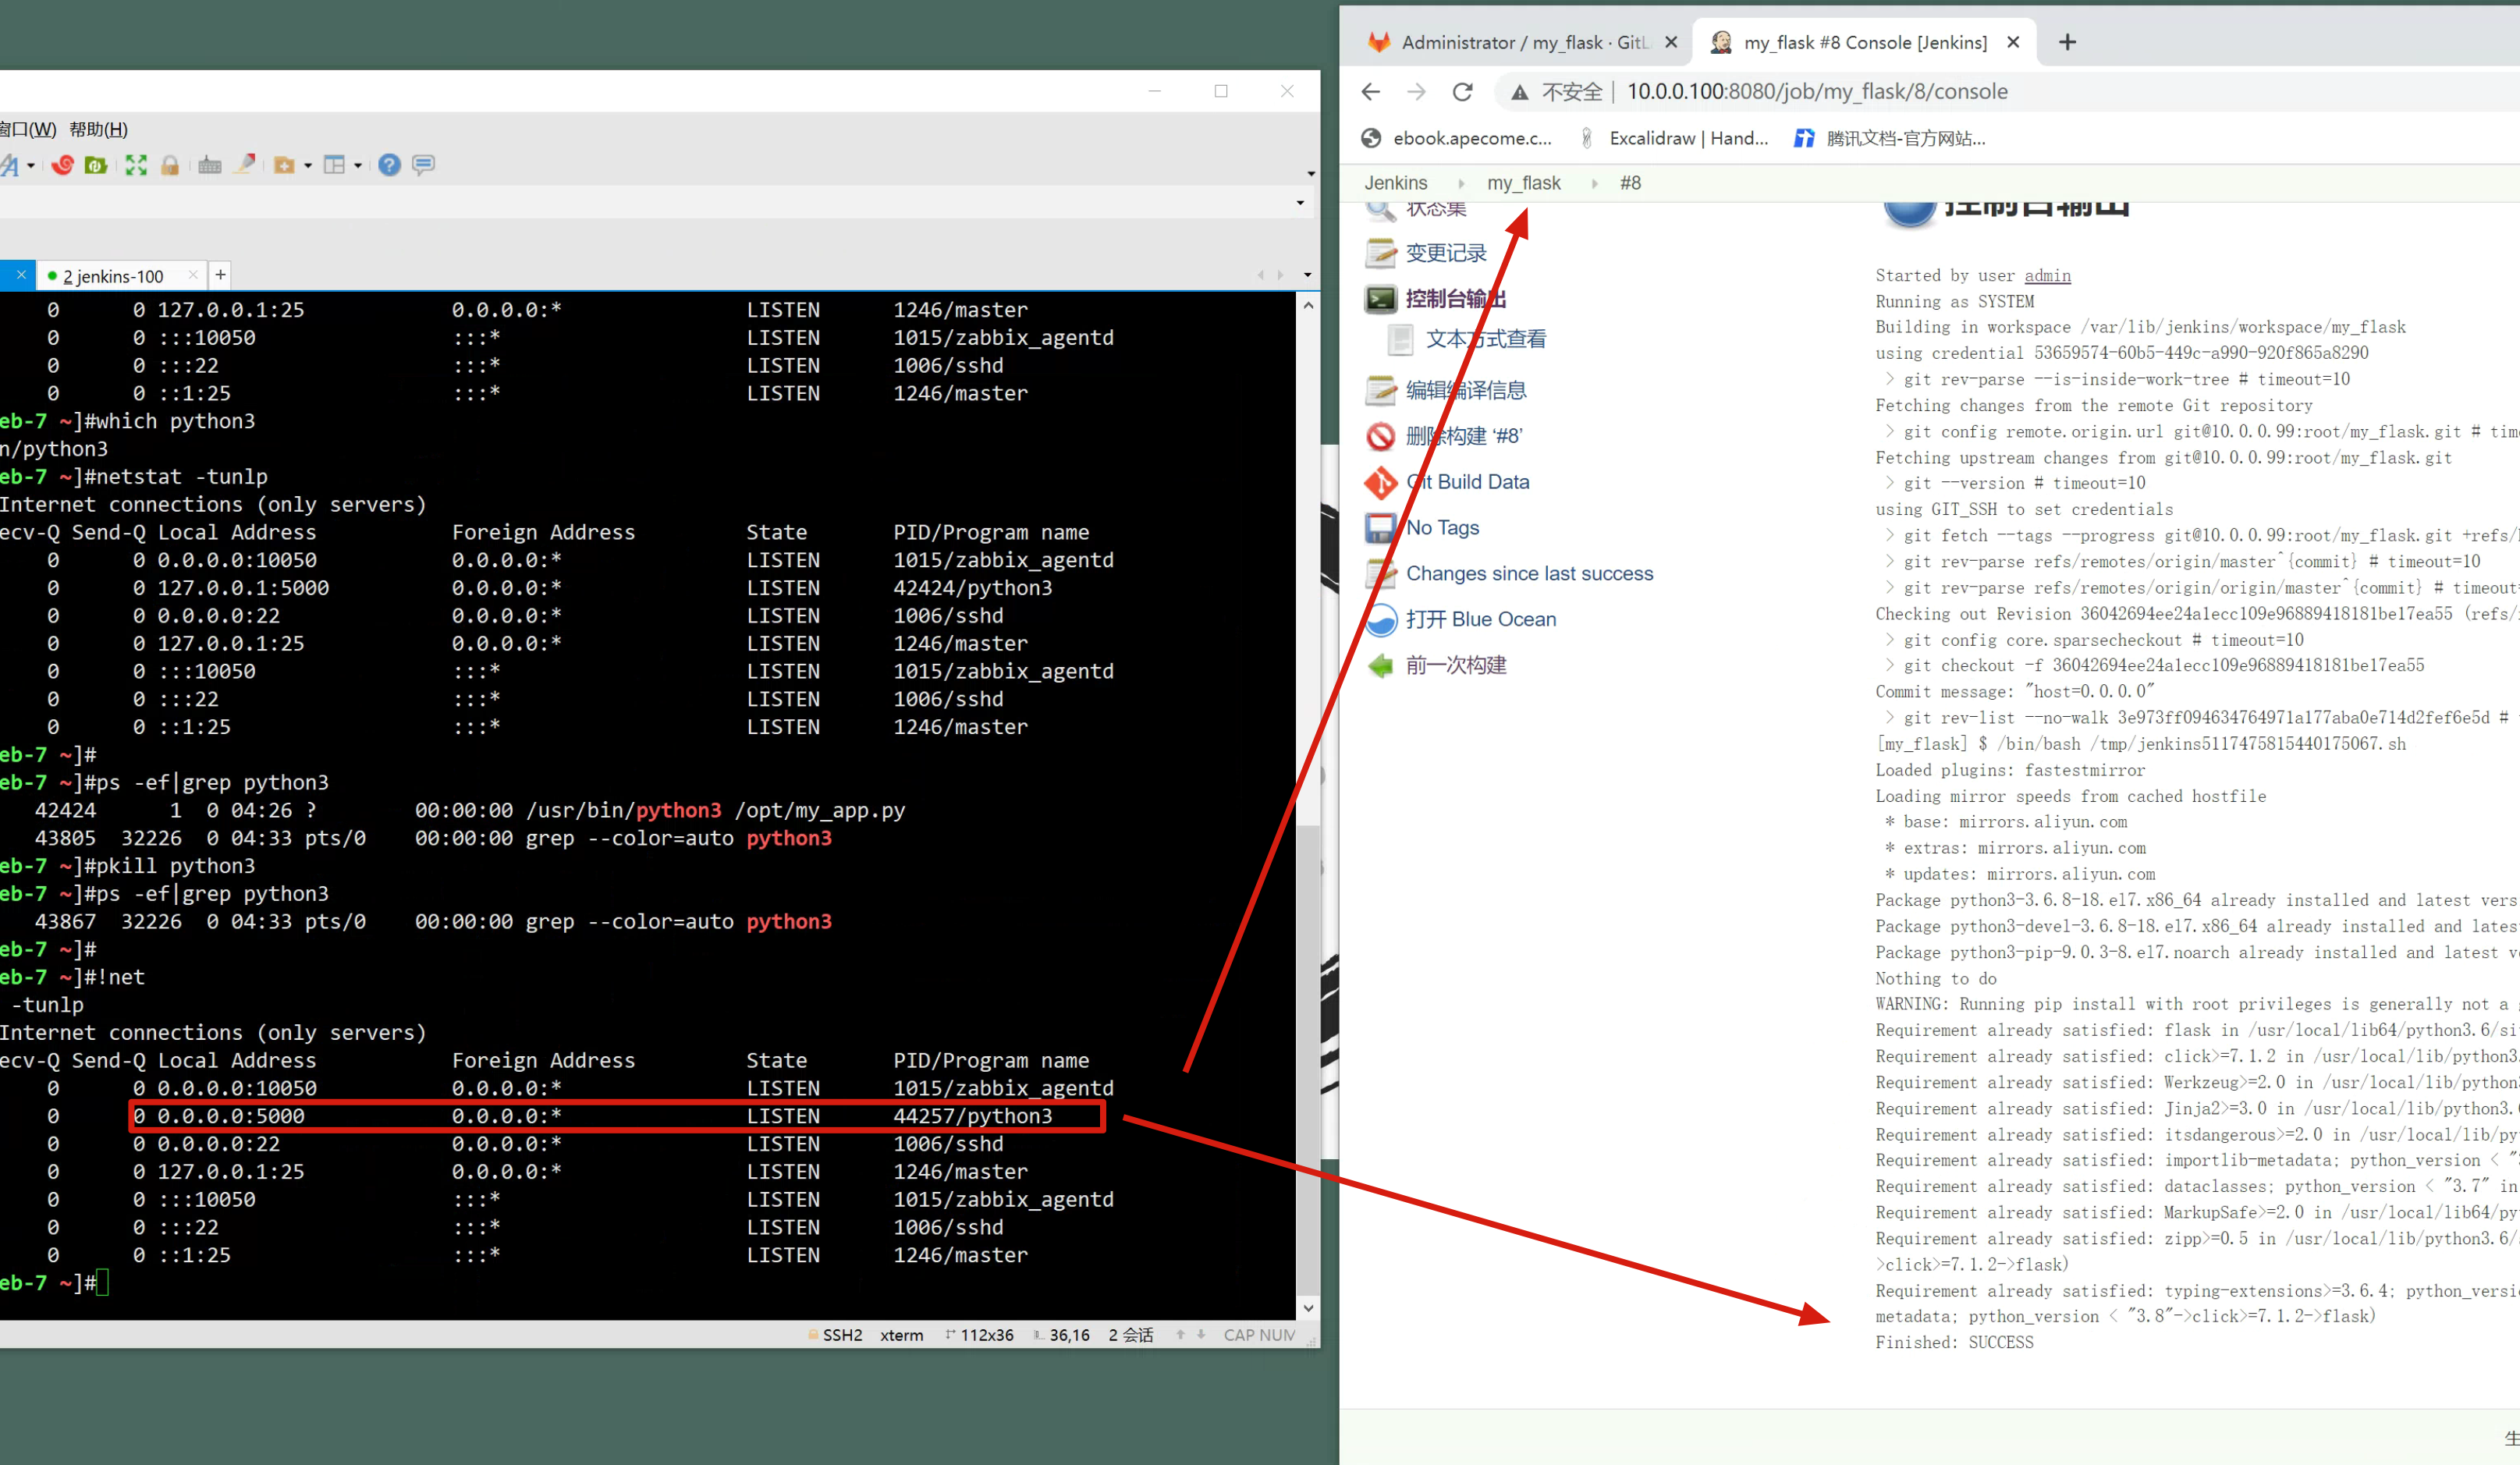Reload the Jenkins console page
Viewport: 2520px width, 1465px height.
coord(1462,92)
